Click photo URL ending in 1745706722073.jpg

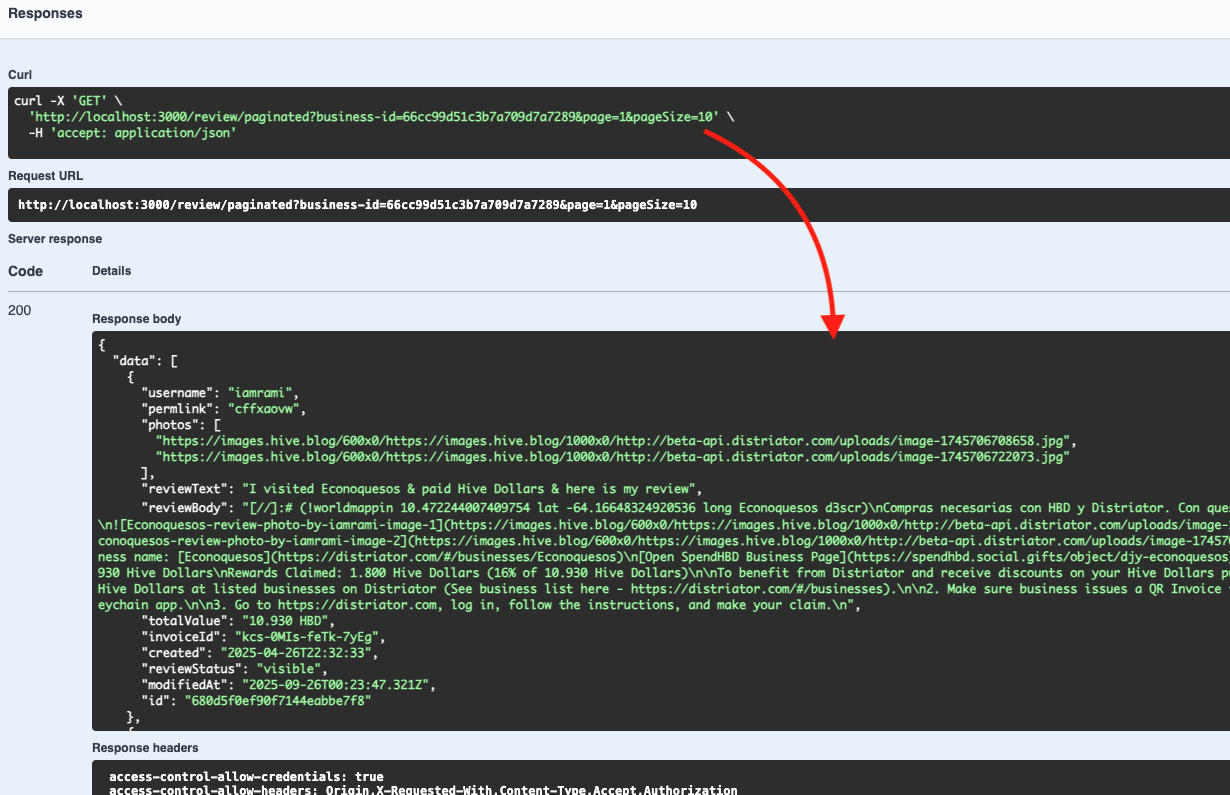(614, 456)
